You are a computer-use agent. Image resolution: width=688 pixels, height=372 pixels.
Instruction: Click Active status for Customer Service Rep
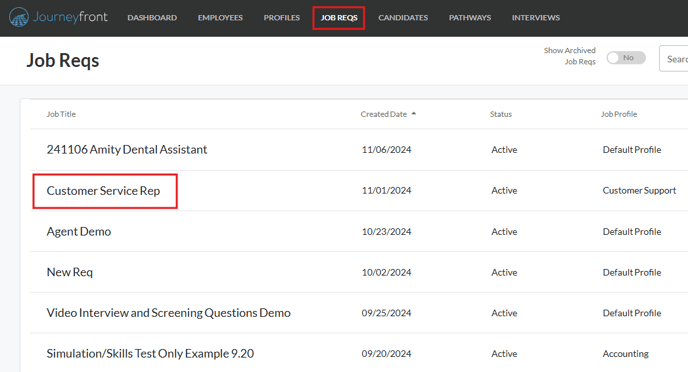point(504,190)
